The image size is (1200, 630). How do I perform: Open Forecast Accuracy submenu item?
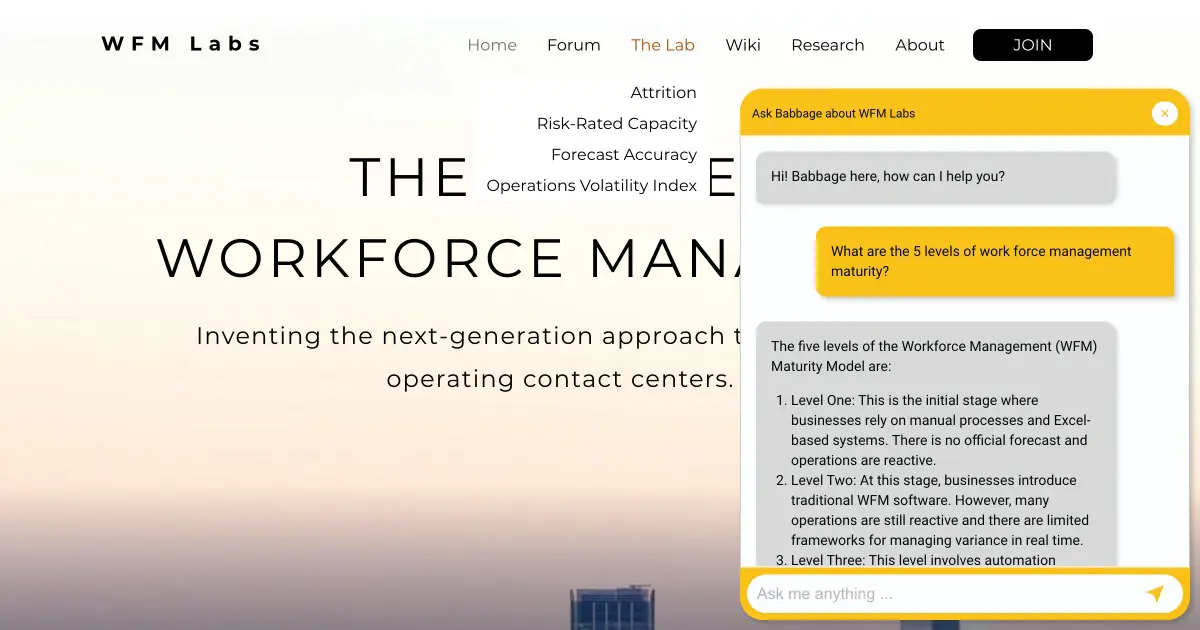pos(624,154)
